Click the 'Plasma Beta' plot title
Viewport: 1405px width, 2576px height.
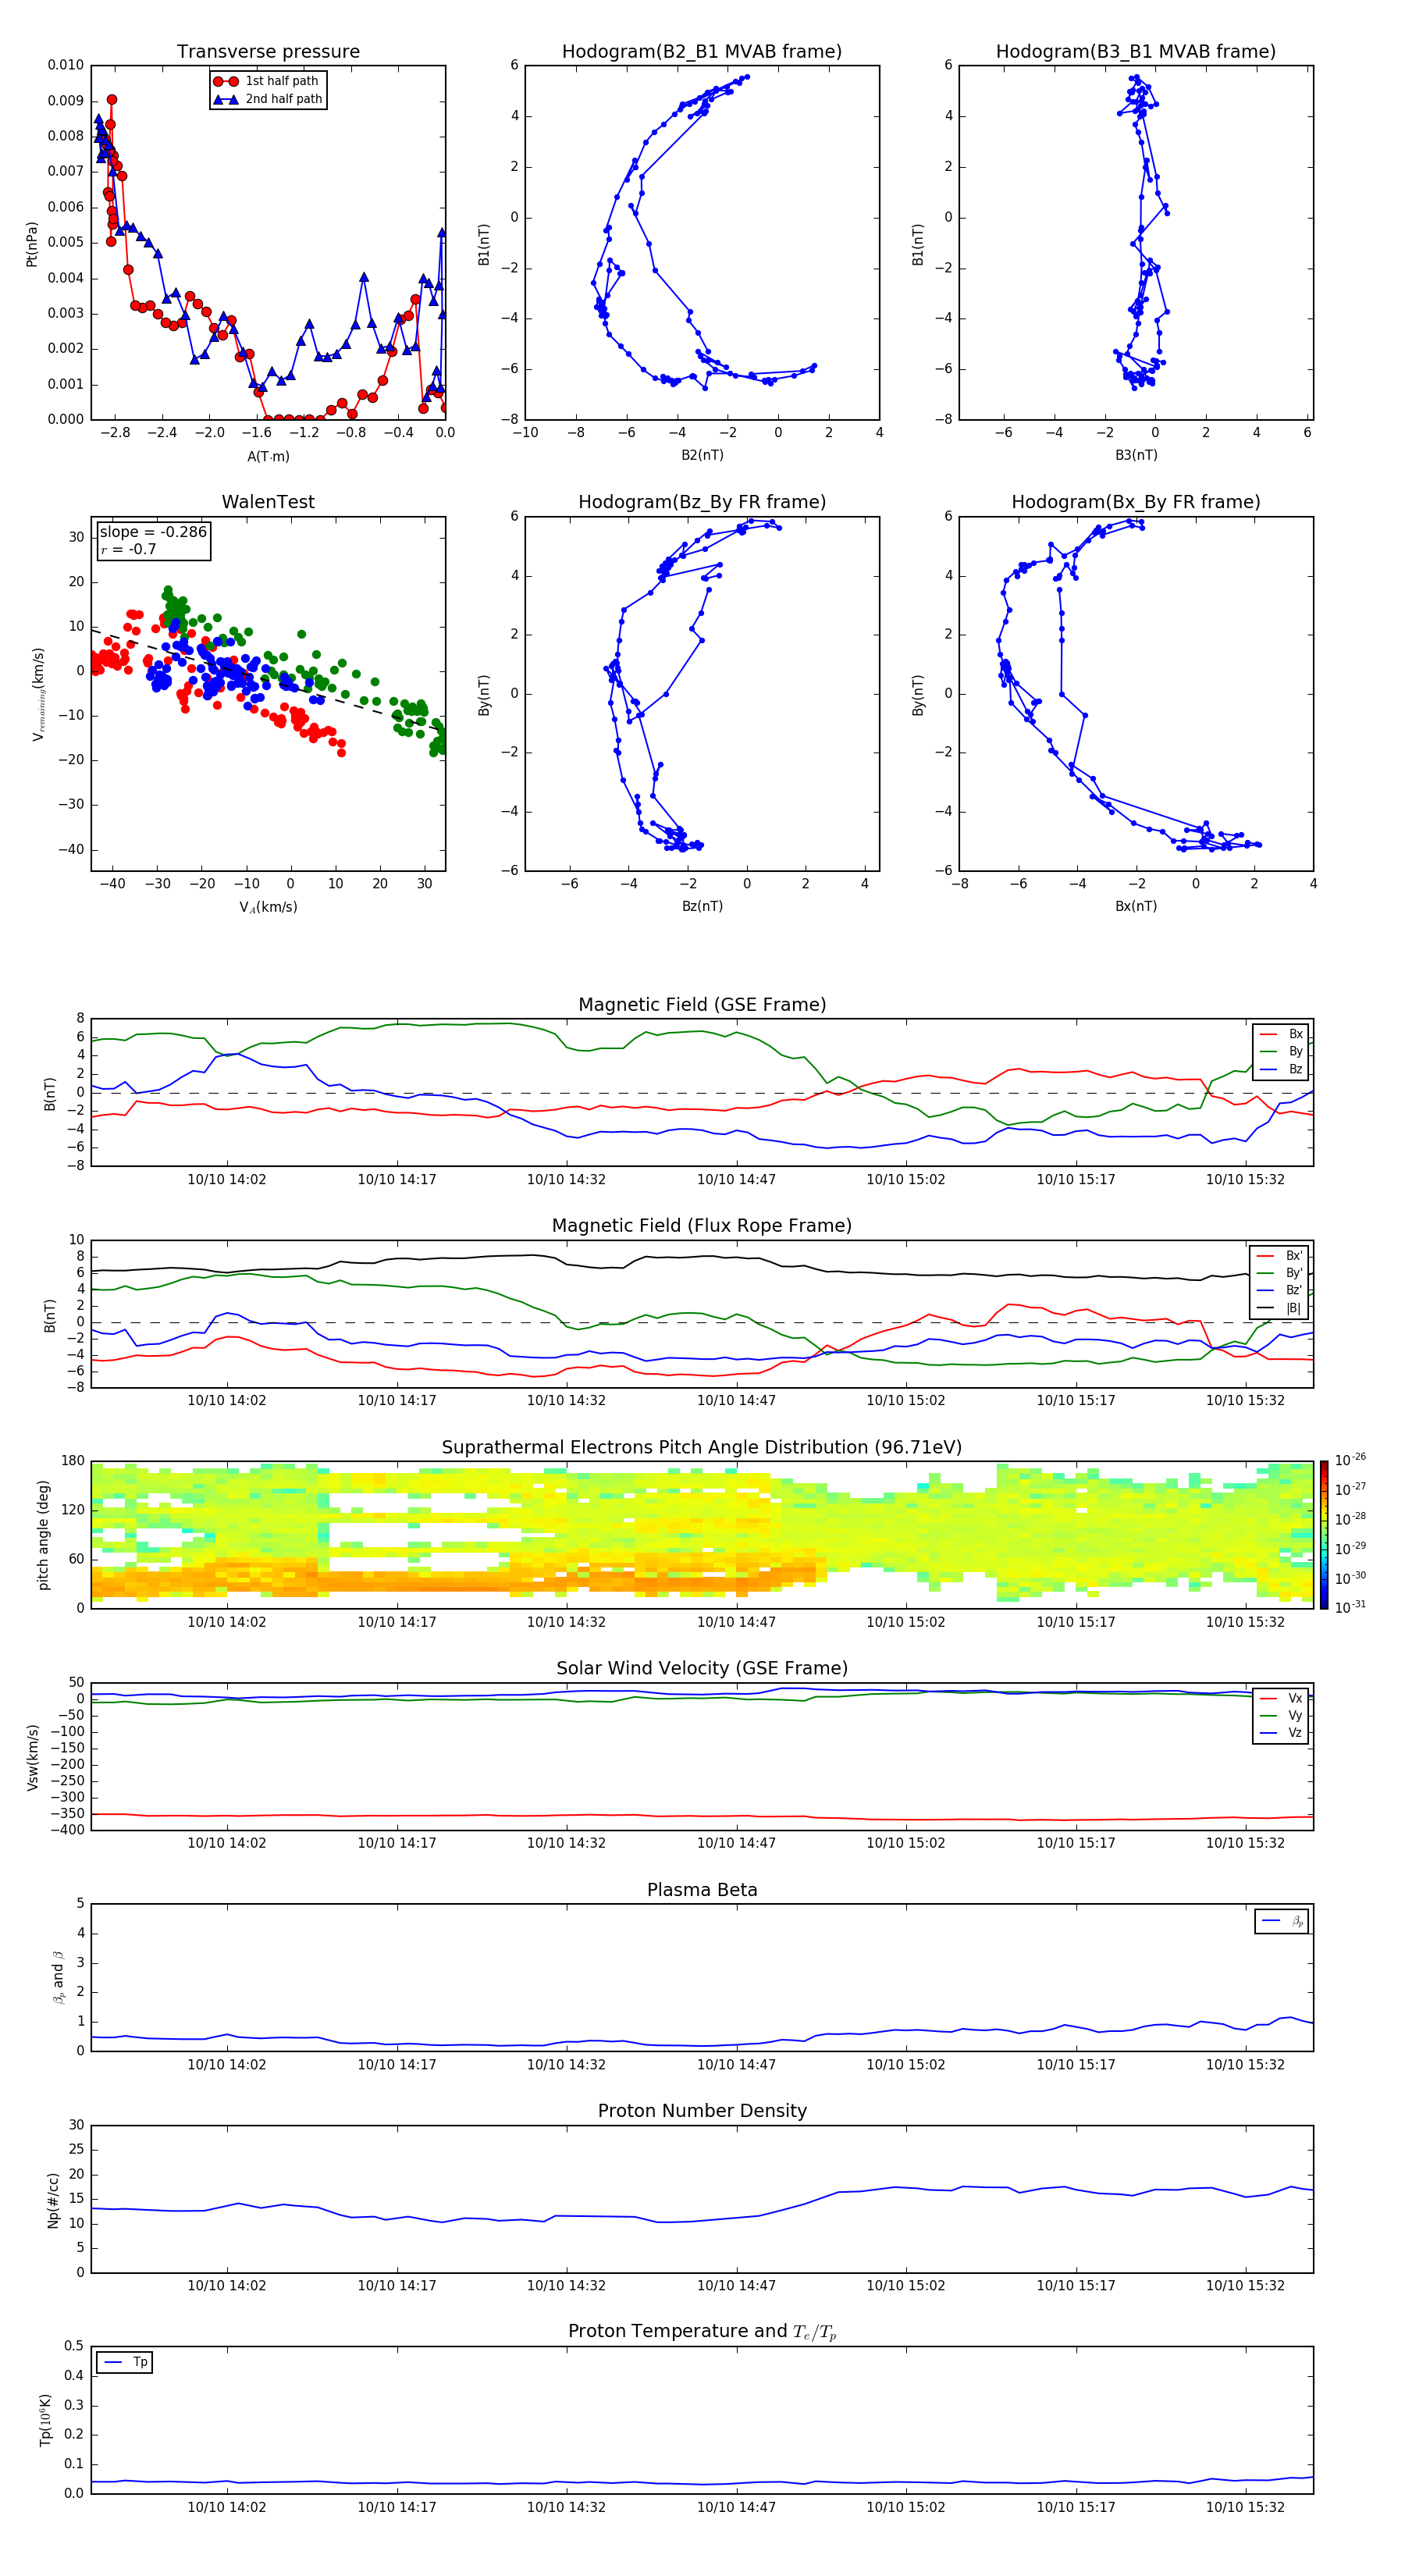pyautogui.click(x=702, y=1890)
